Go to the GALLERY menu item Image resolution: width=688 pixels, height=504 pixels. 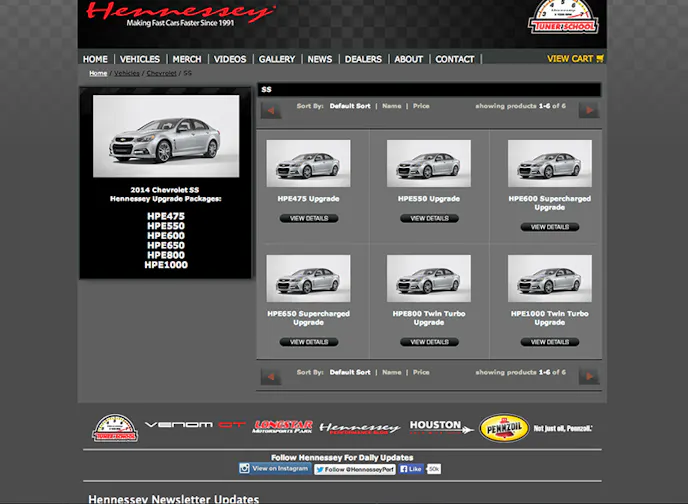[277, 59]
